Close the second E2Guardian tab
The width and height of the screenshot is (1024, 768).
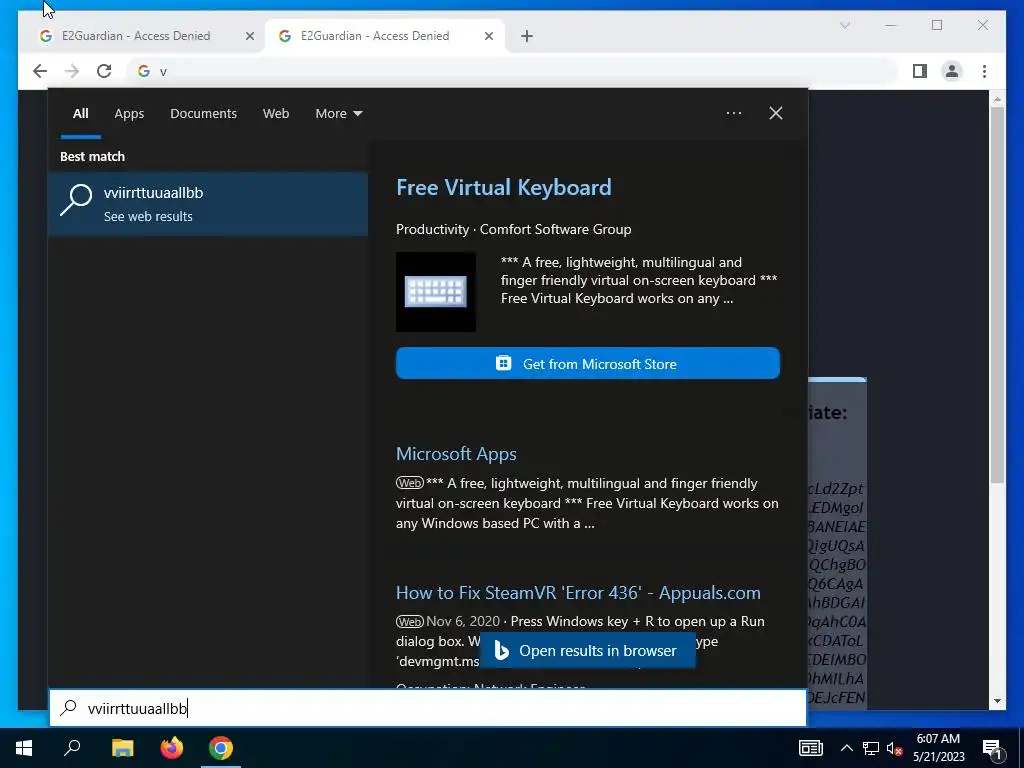point(488,36)
